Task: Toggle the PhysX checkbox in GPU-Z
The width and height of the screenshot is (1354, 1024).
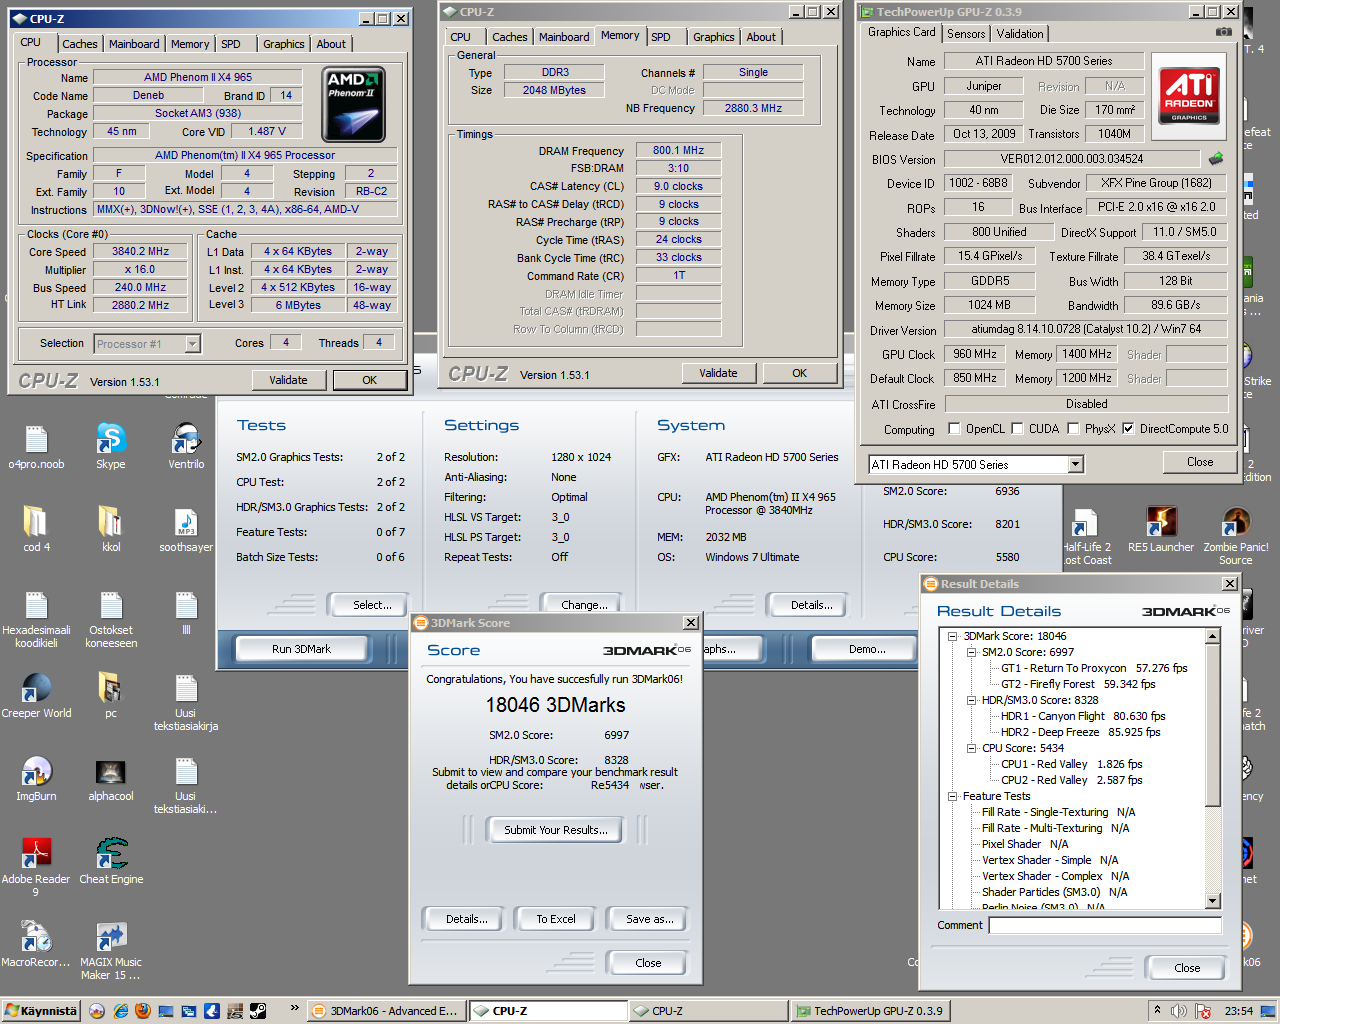Action: (1073, 429)
